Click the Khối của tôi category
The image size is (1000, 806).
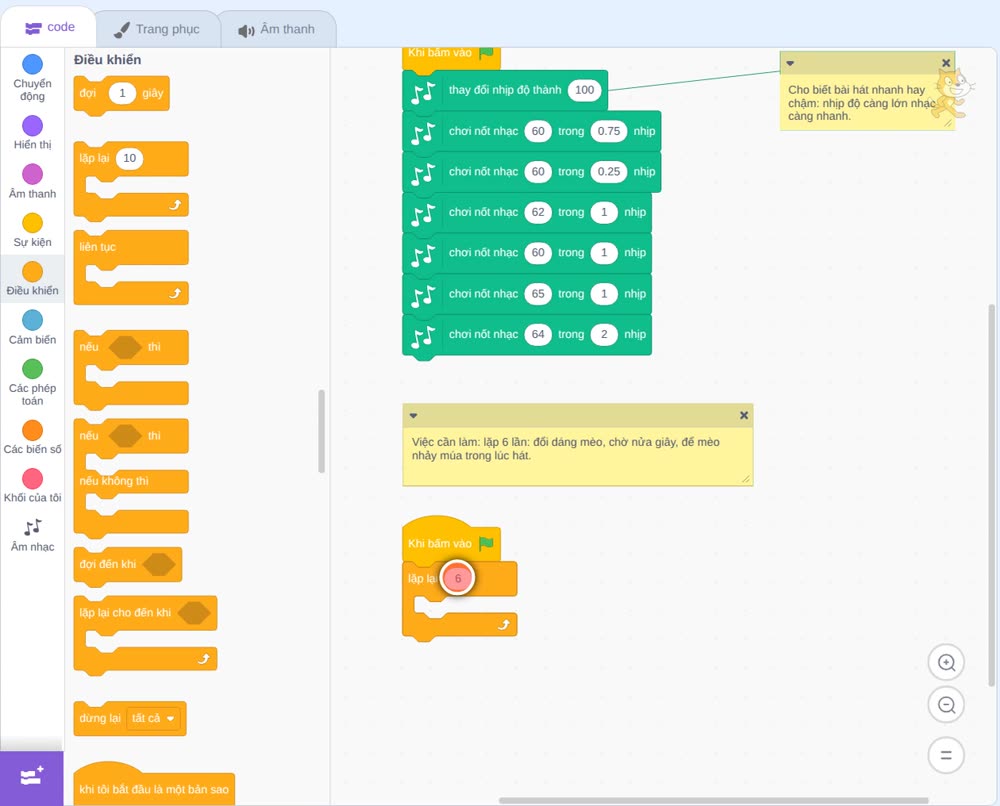tap(33, 486)
